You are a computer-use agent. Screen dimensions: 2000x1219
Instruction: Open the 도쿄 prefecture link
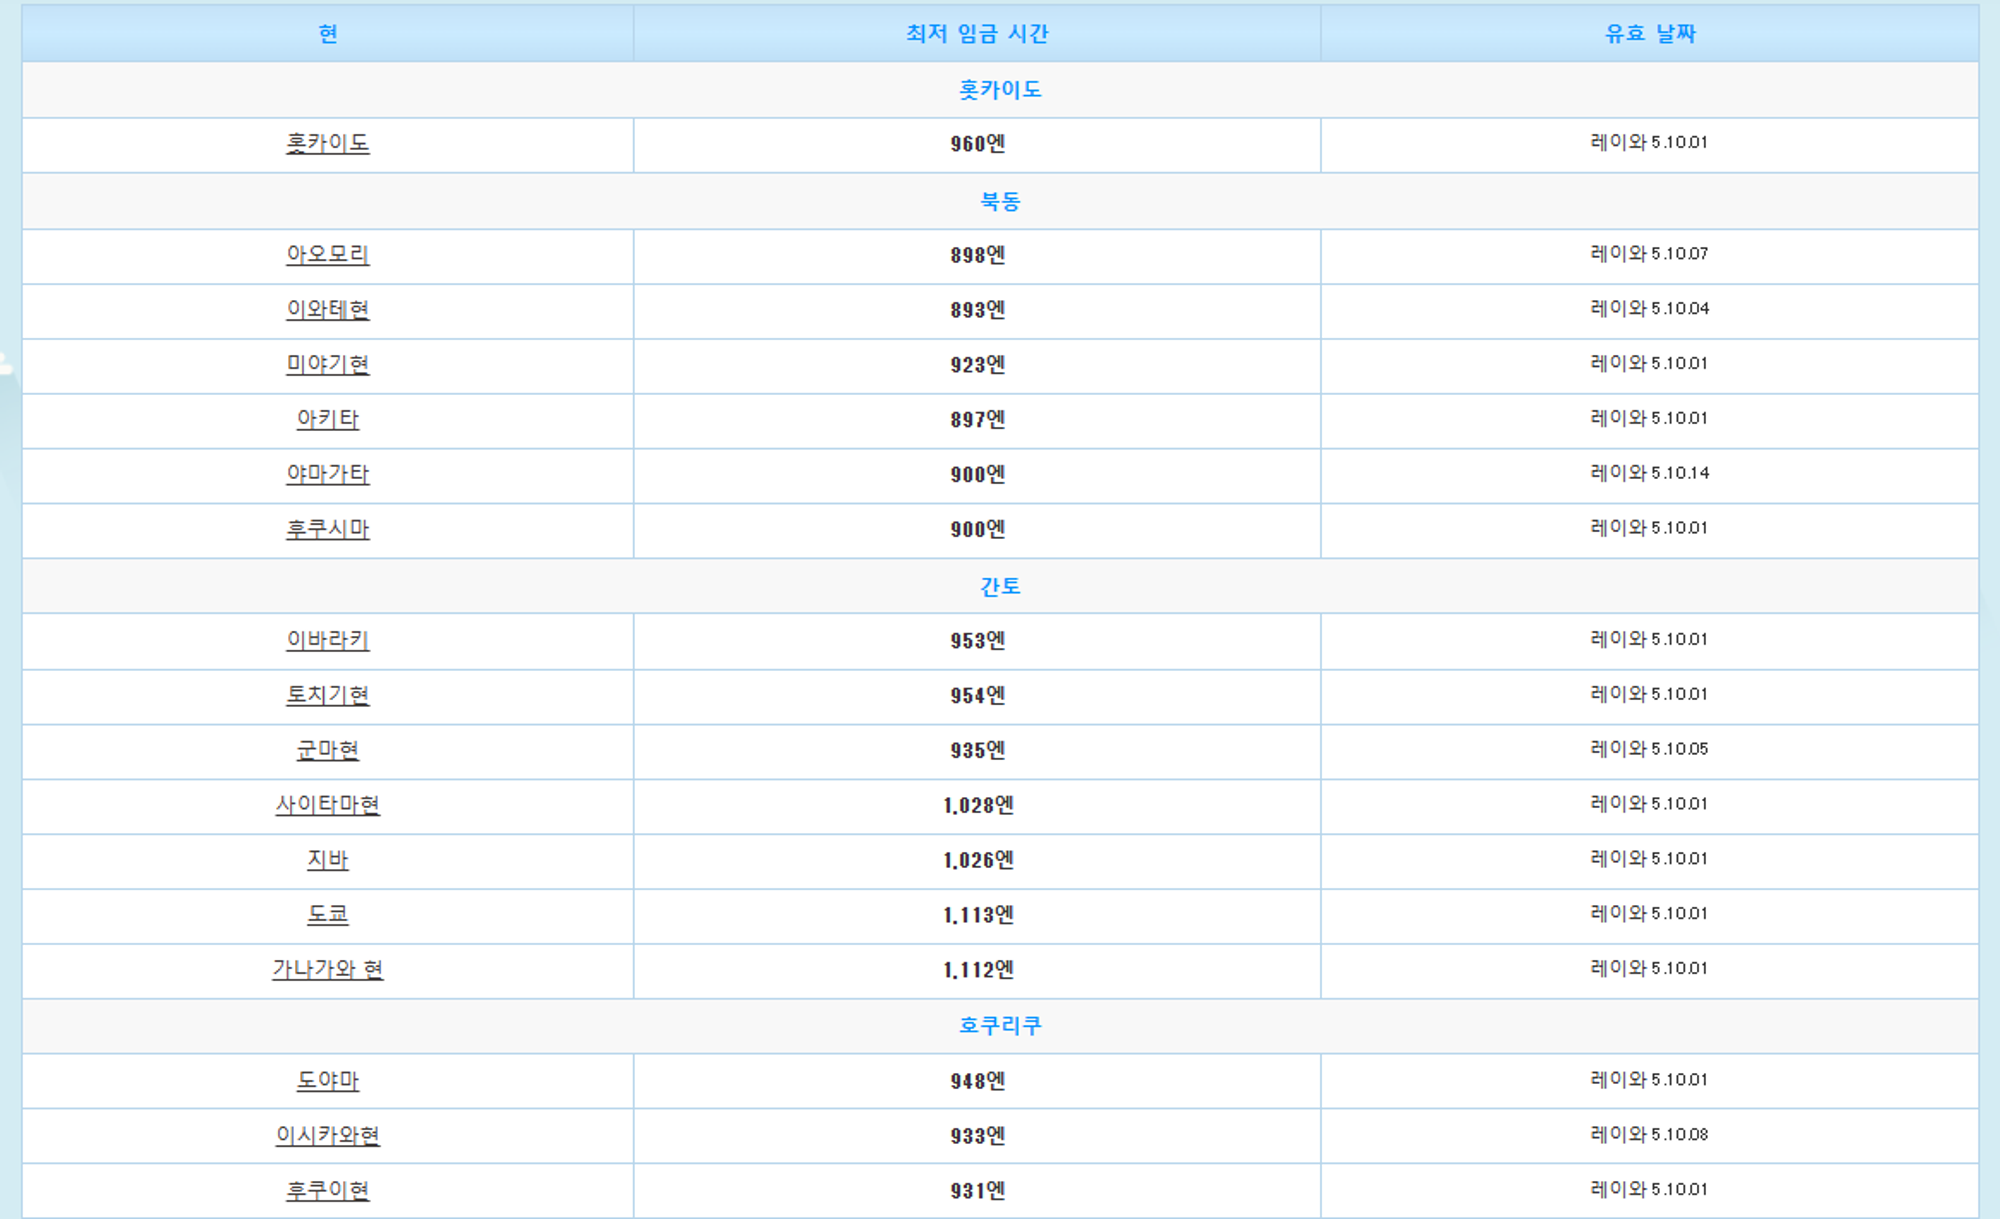pyautogui.click(x=328, y=915)
